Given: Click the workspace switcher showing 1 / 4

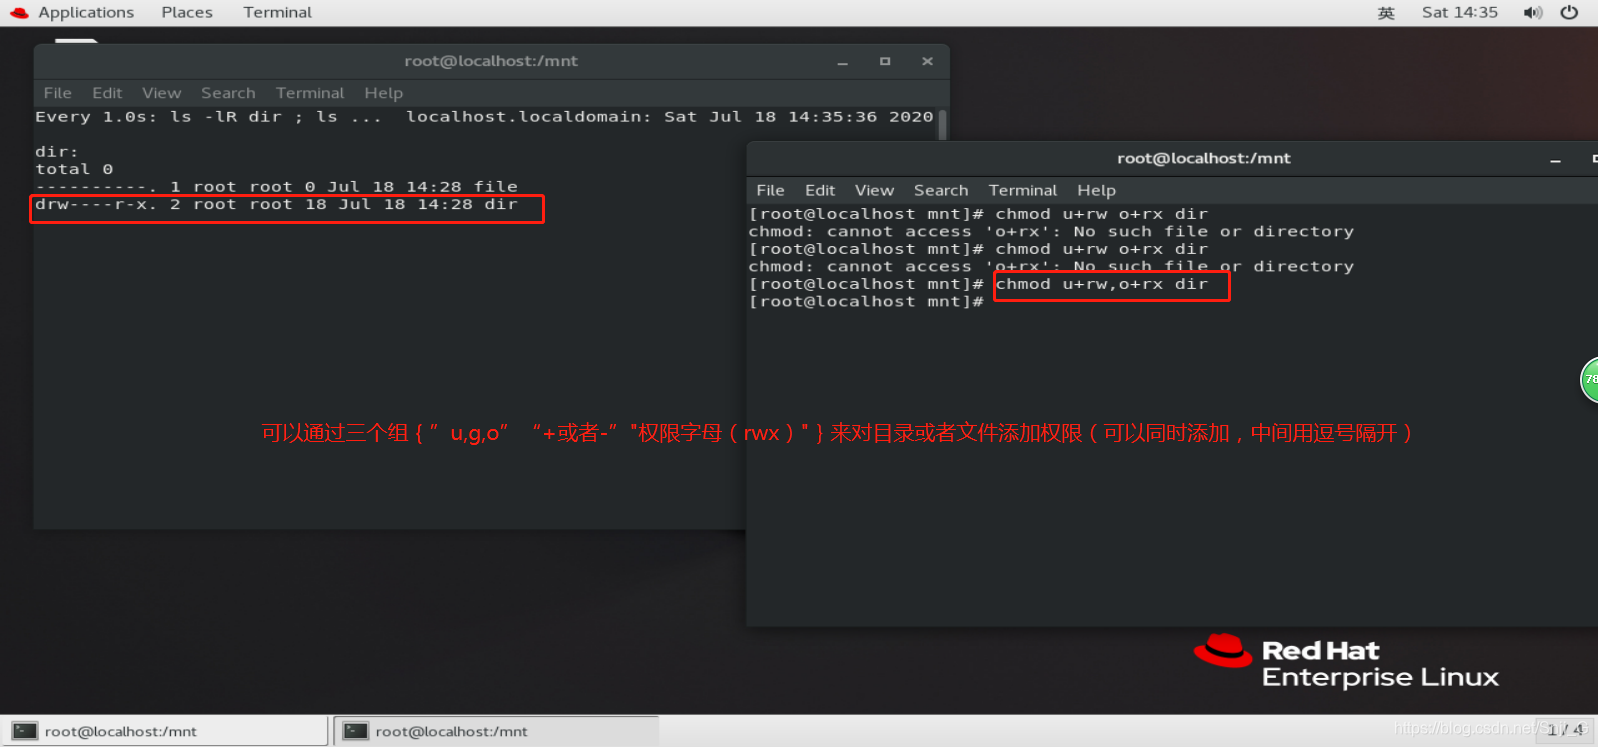Looking at the screenshot, I should coord(1565,730).
